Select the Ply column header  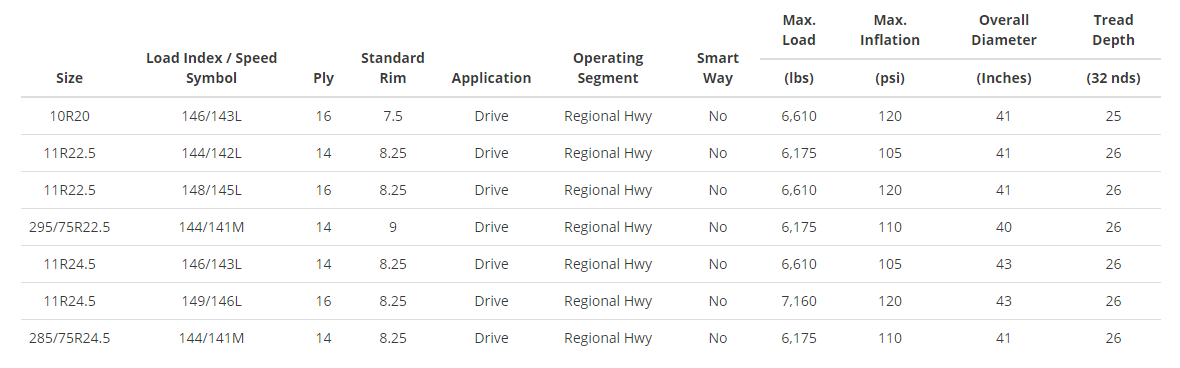coord(324,78)
